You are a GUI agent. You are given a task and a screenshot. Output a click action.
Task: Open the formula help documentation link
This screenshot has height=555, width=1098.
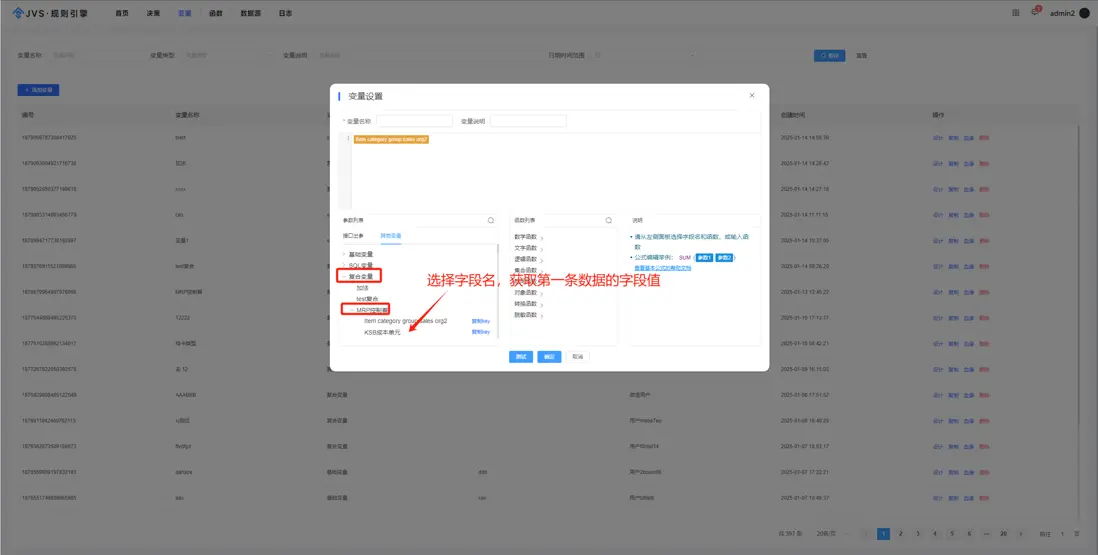(x=662, y=268)
